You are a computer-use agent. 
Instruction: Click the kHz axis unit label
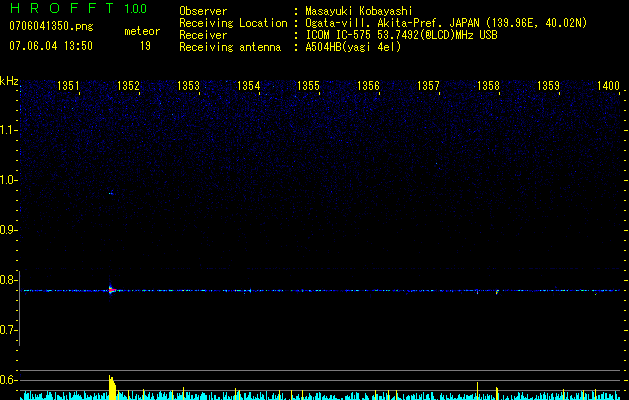point(9,81)
